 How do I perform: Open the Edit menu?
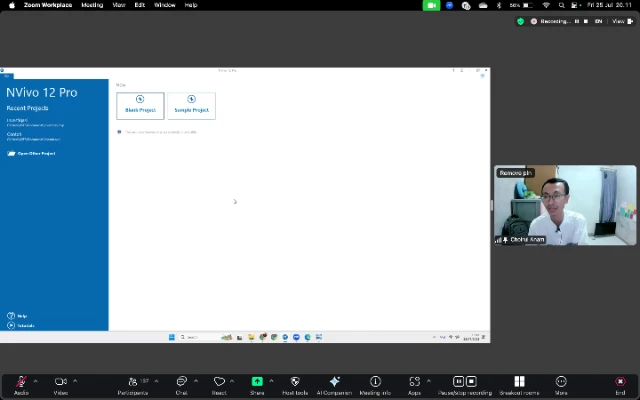tap(140, 5)
